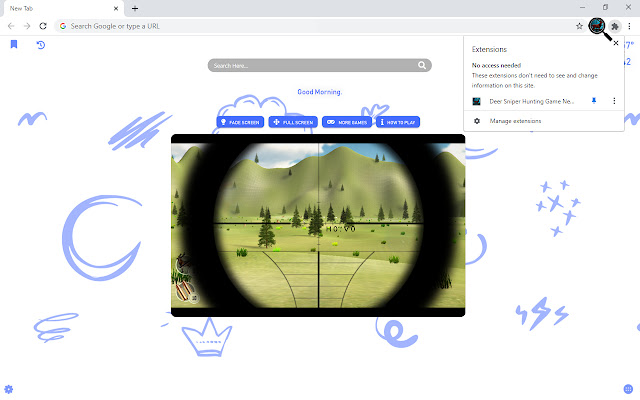Click the sniper scope game view

coord(318,225)
